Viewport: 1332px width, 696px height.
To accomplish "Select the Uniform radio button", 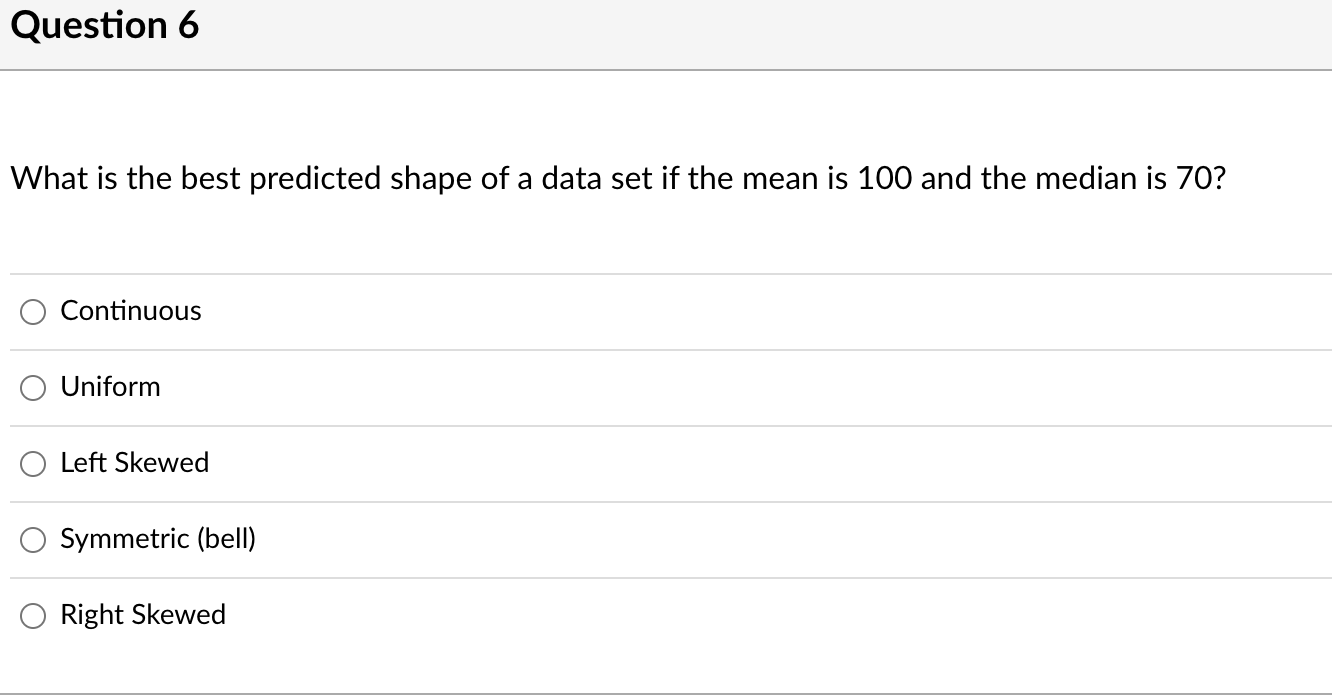I will coord(32,387).
